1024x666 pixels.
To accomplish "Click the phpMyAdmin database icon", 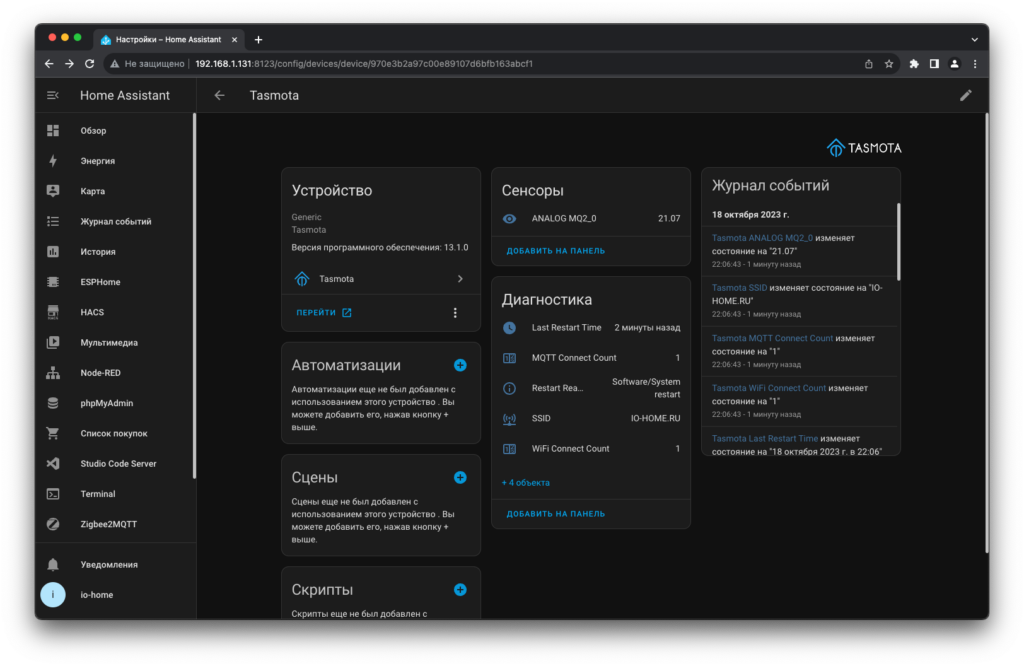I will (x=53, y=403).
